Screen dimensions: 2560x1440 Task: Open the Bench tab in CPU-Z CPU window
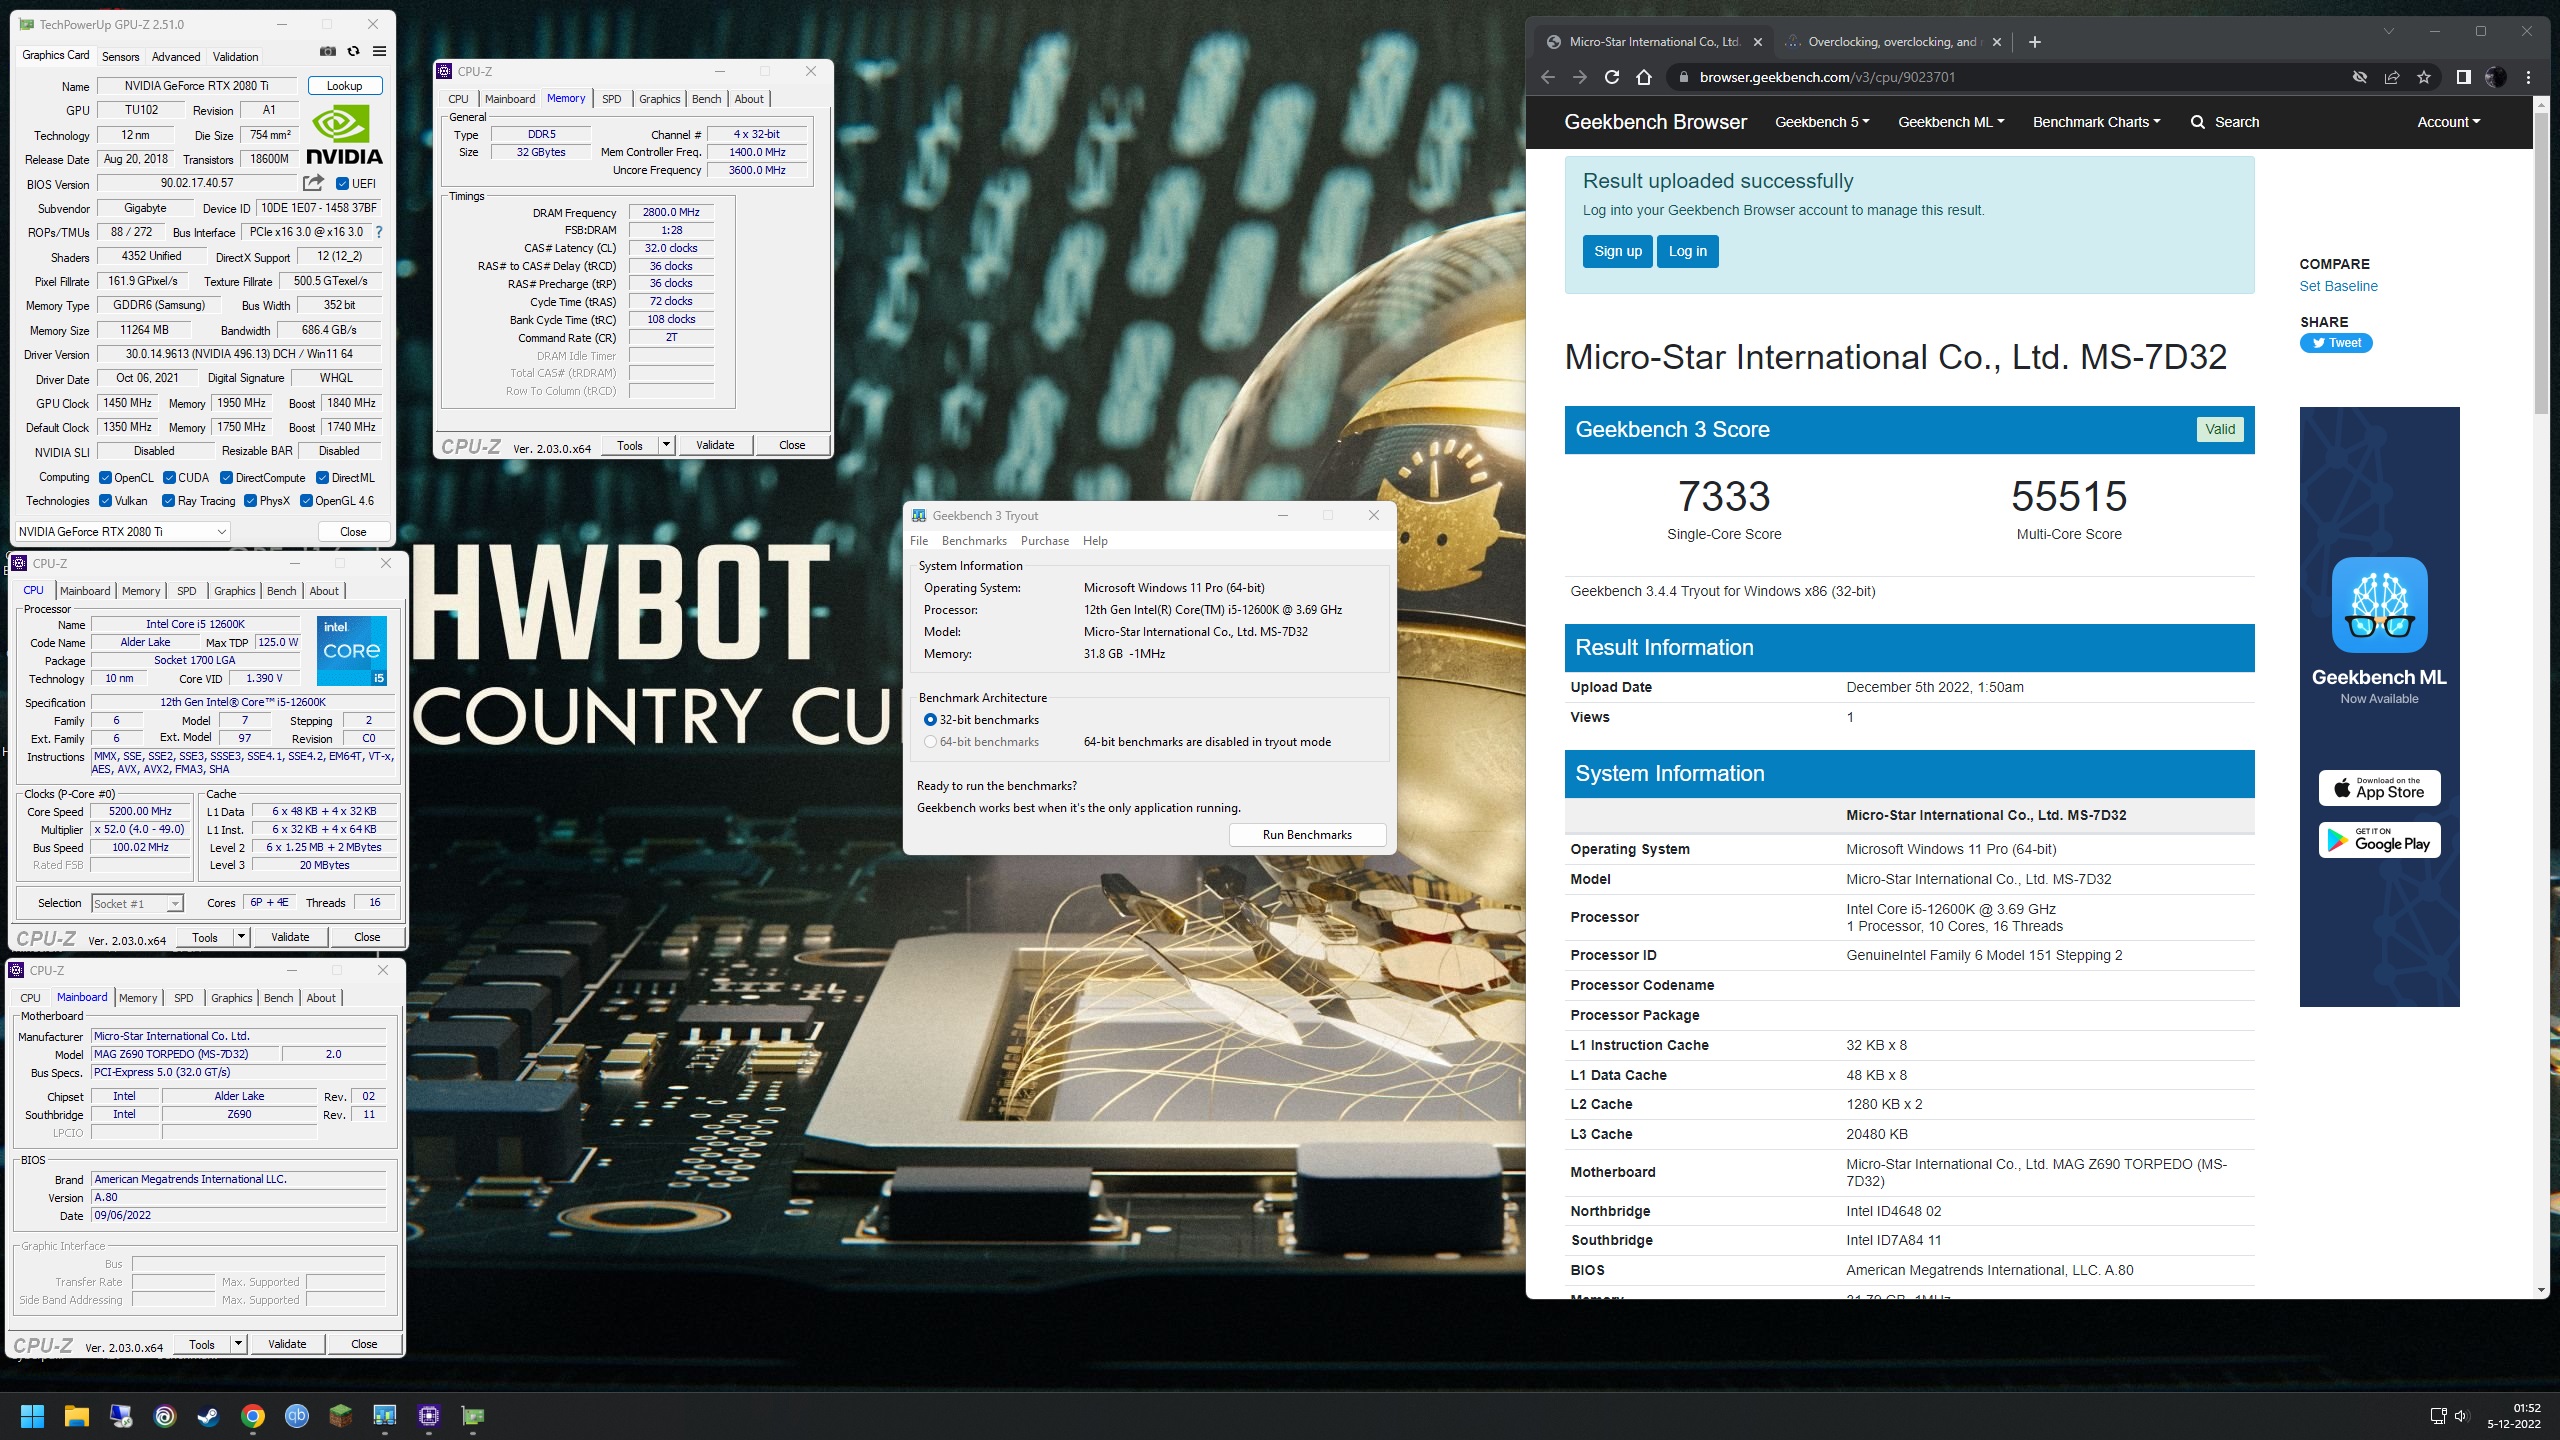[x=281, y=591]
